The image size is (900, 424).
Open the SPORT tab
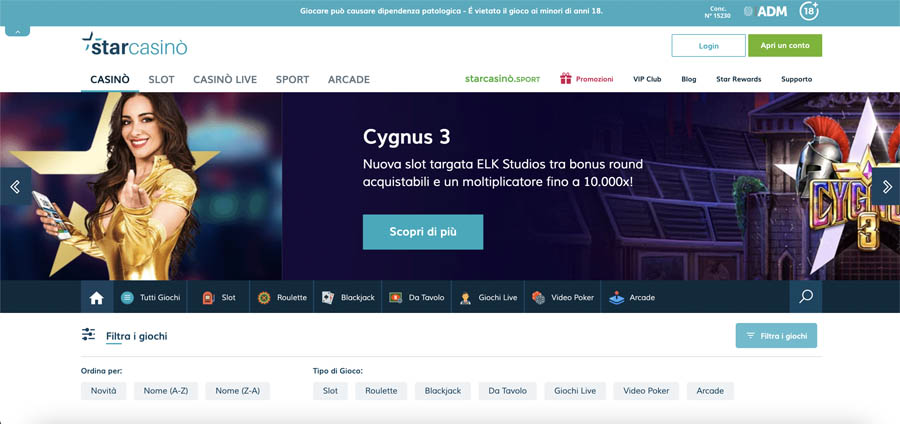(x=292, y=80)
